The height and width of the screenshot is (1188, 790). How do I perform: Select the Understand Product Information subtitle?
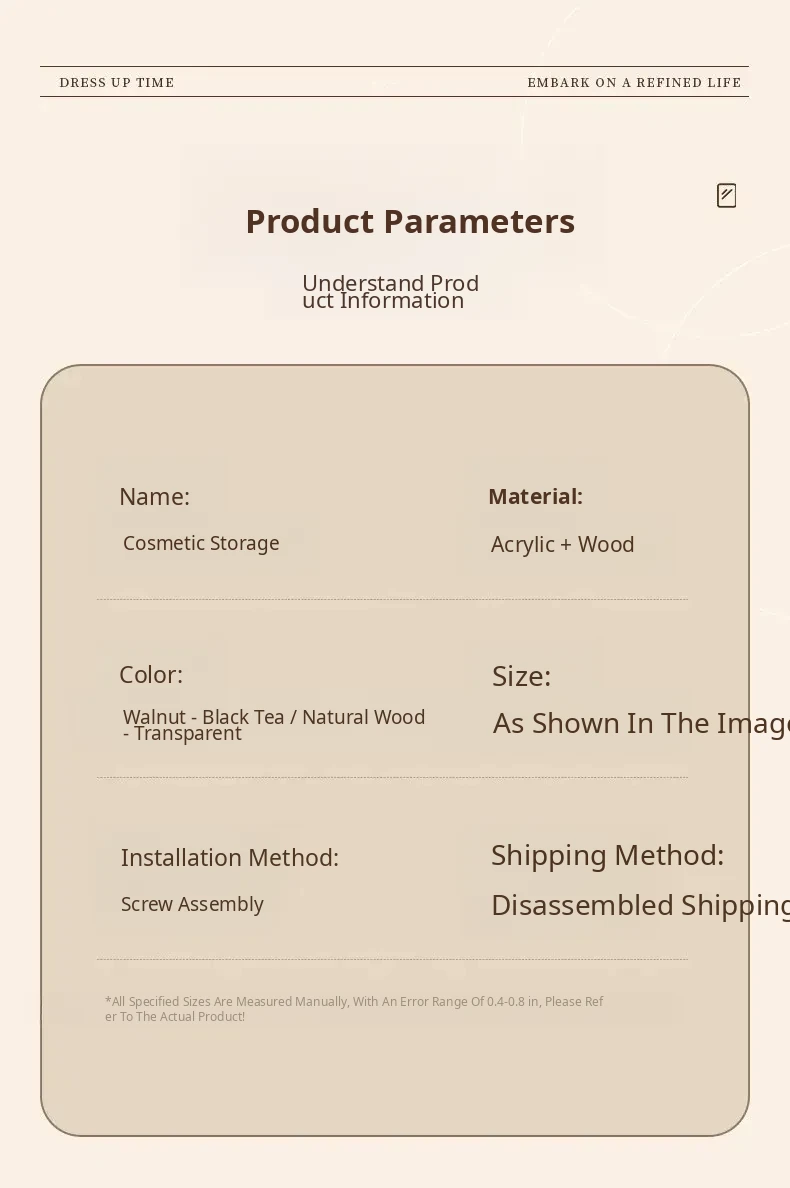click(x=390, y=292)
